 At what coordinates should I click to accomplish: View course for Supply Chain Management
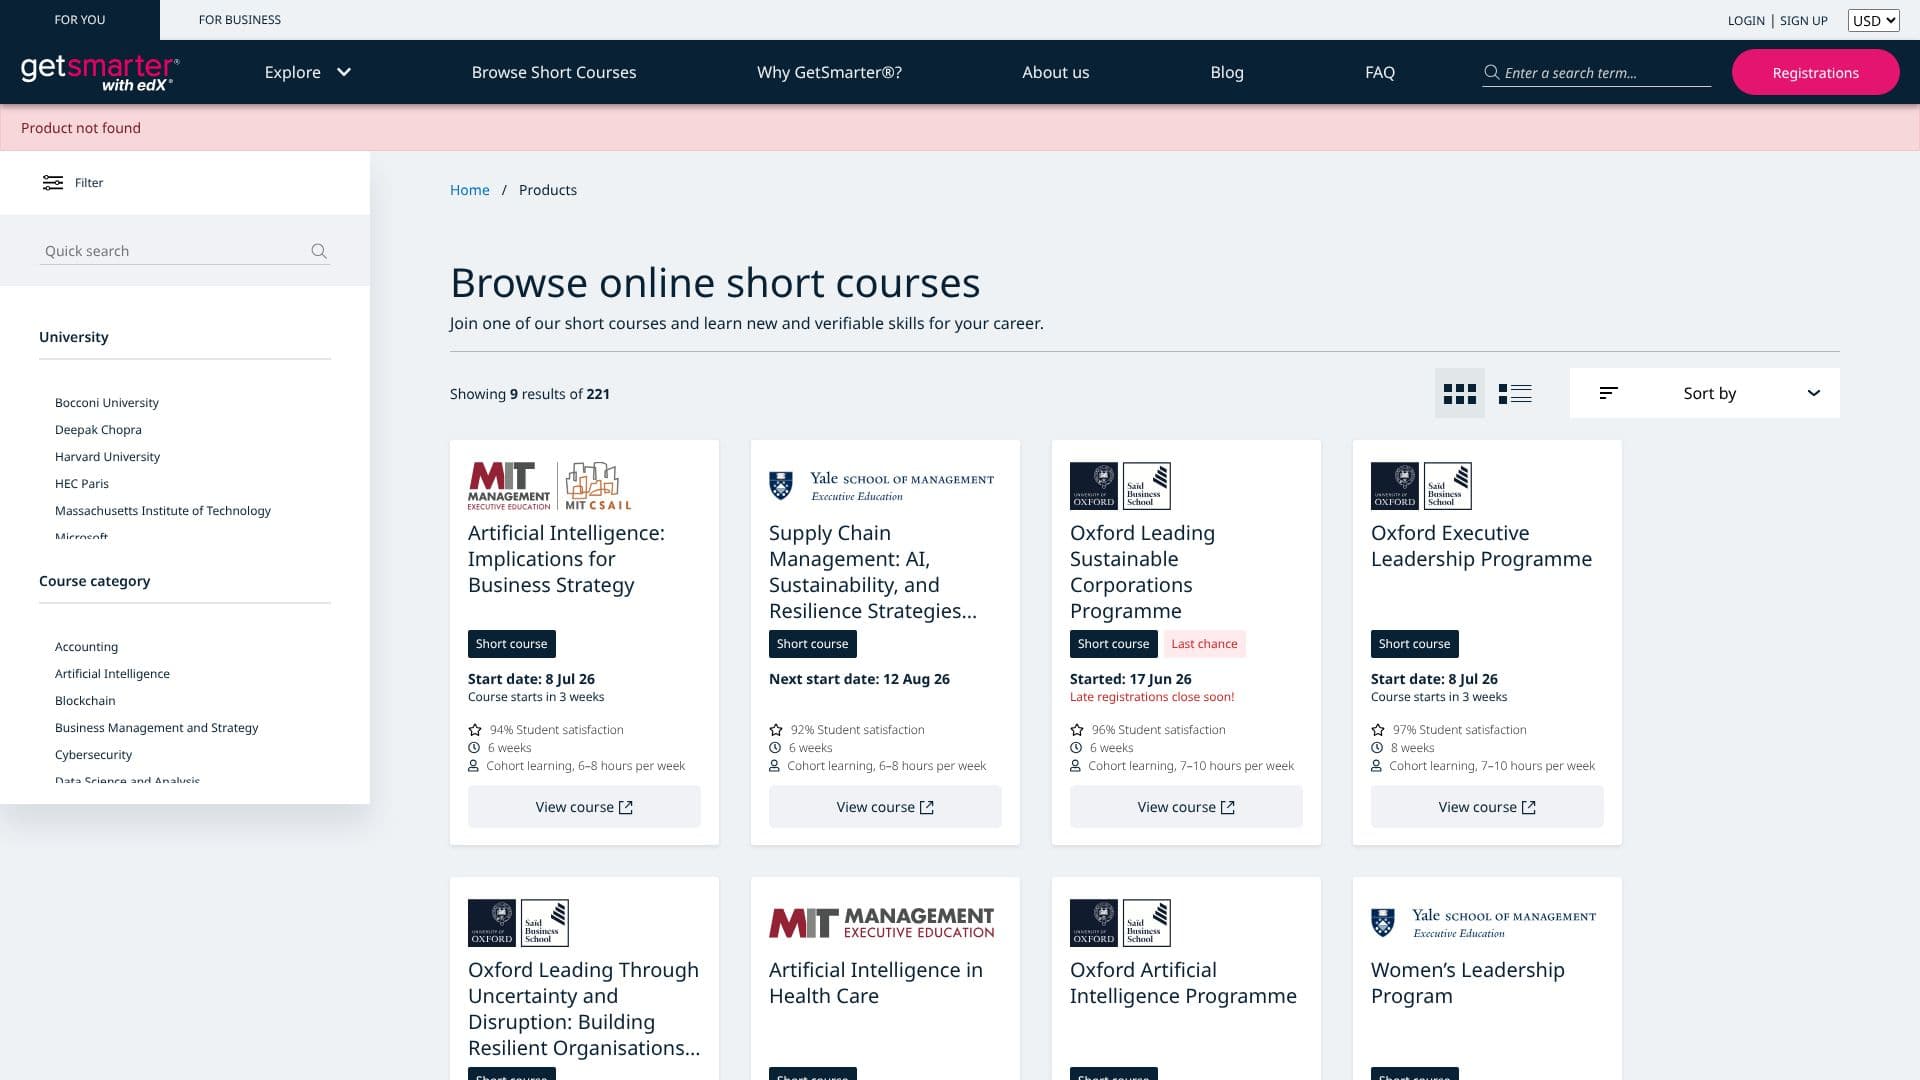click(x=885, y=807)
